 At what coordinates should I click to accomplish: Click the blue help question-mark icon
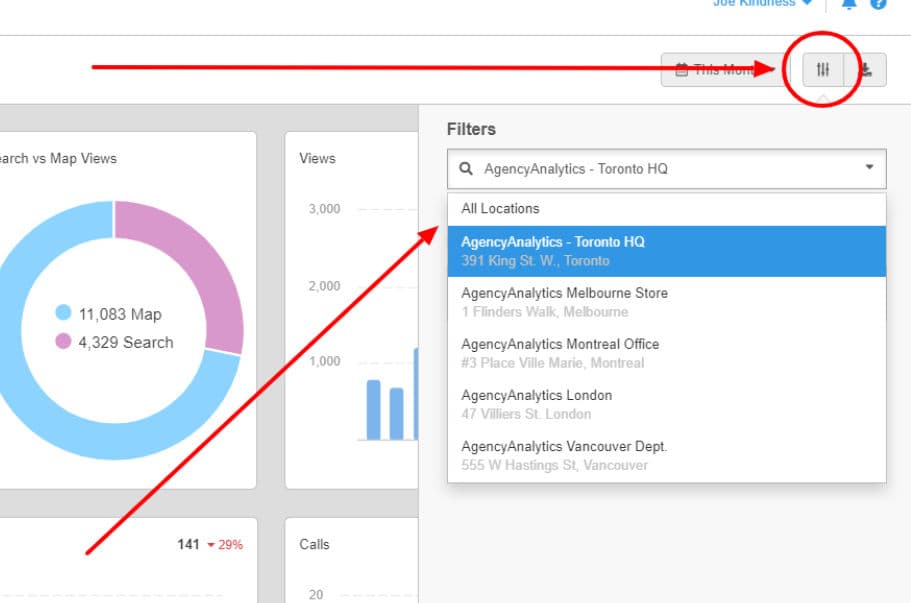point(880,5)
